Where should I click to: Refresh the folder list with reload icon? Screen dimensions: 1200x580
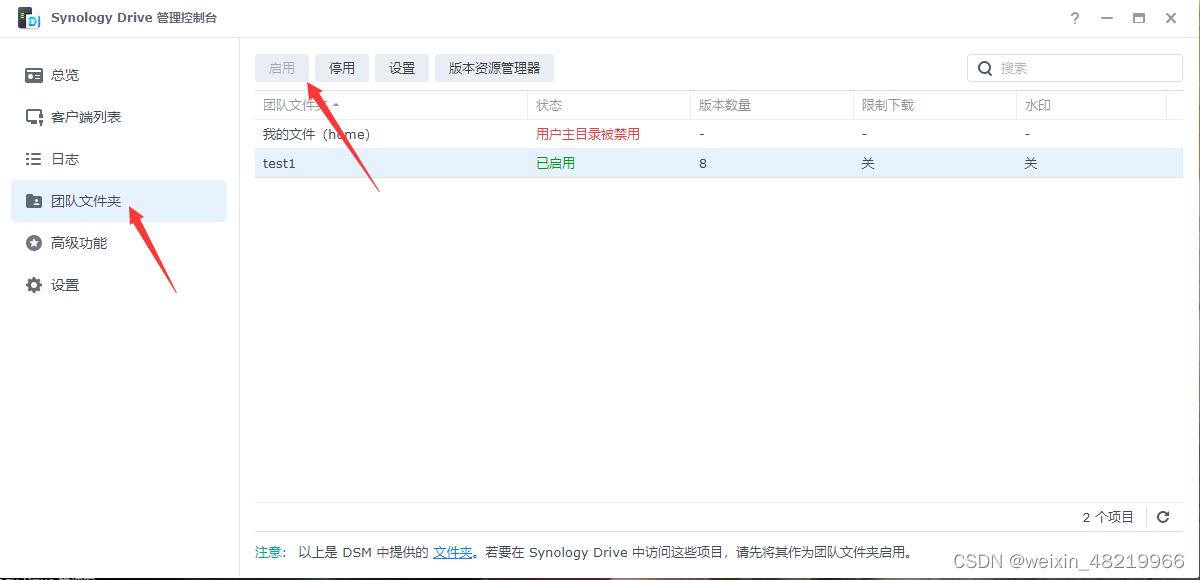[x=1163, y=517]
